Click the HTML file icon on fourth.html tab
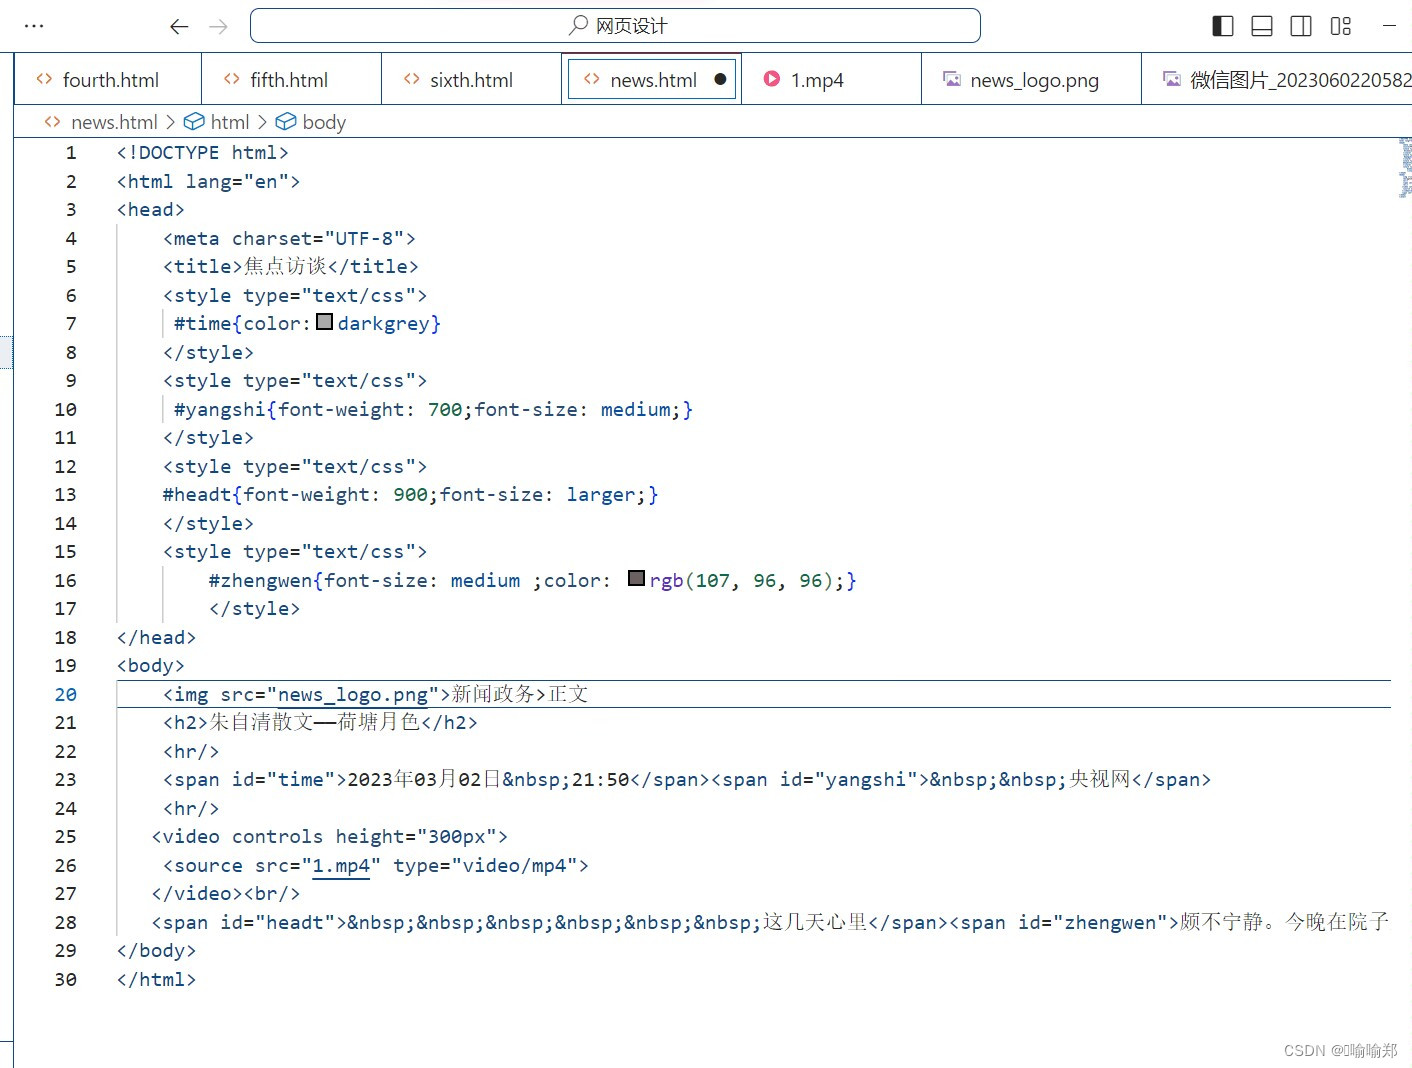Image resolution: width=1412 pixels, height=1068 pixels. [x=44, y=79]
